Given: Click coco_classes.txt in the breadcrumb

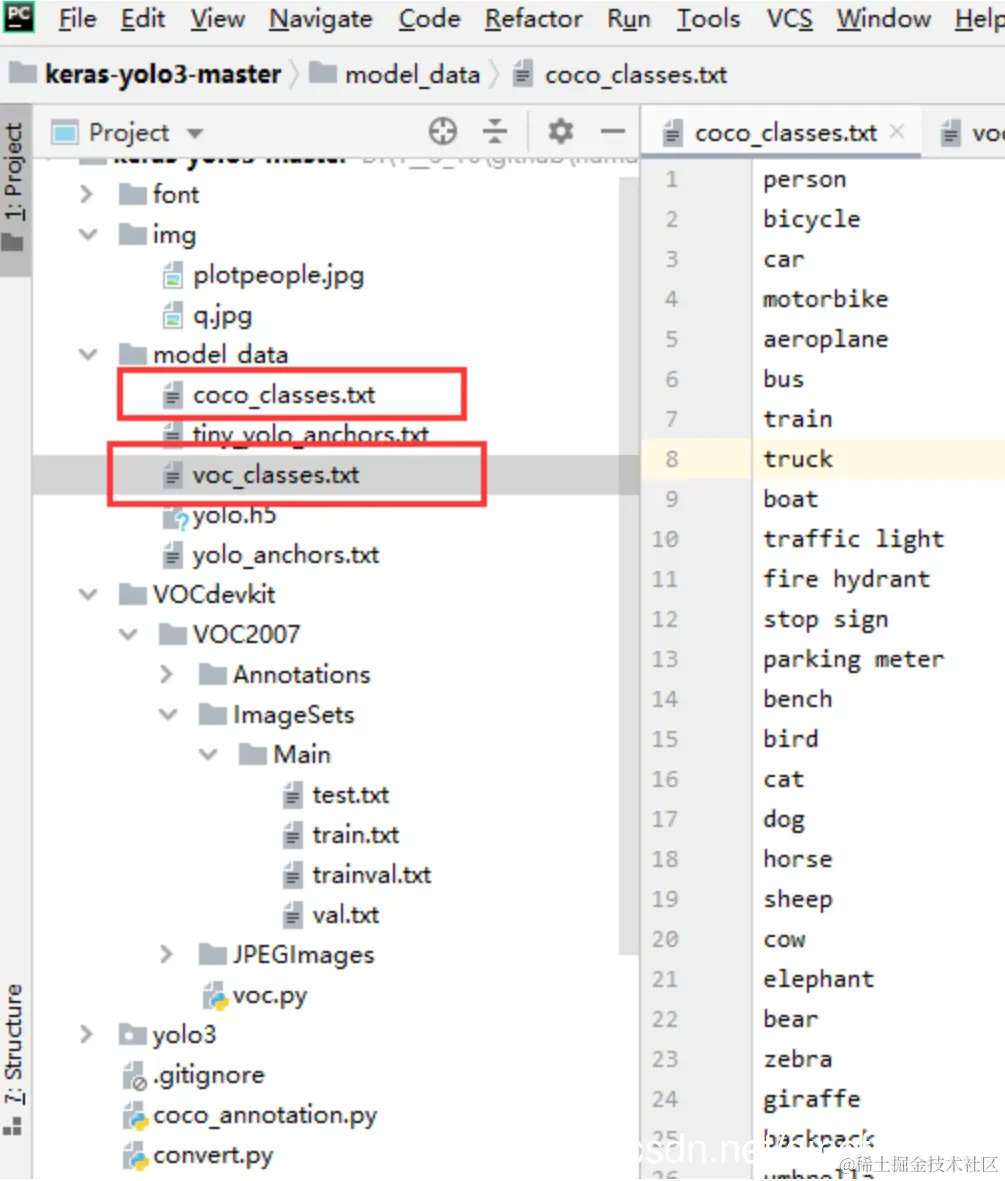Looking at the screenshot, I should coord(635,75).
